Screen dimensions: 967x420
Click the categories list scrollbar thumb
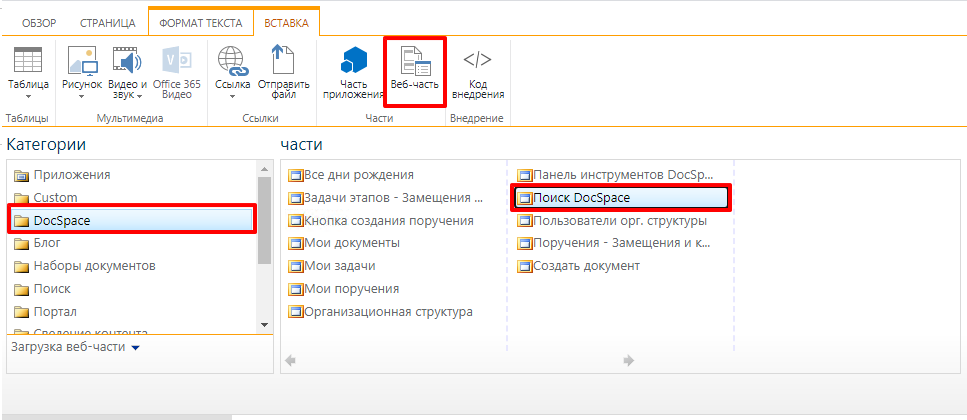click(264, 221)
